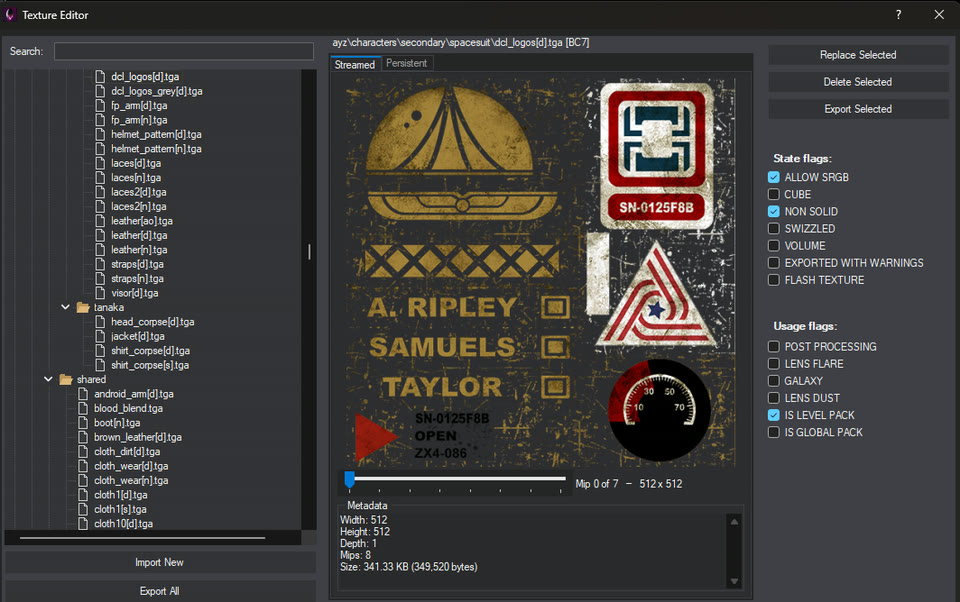Screen dimensions: 960x602
Task: Click the file tree horizontal scrollbar
Action: (142, 538)
